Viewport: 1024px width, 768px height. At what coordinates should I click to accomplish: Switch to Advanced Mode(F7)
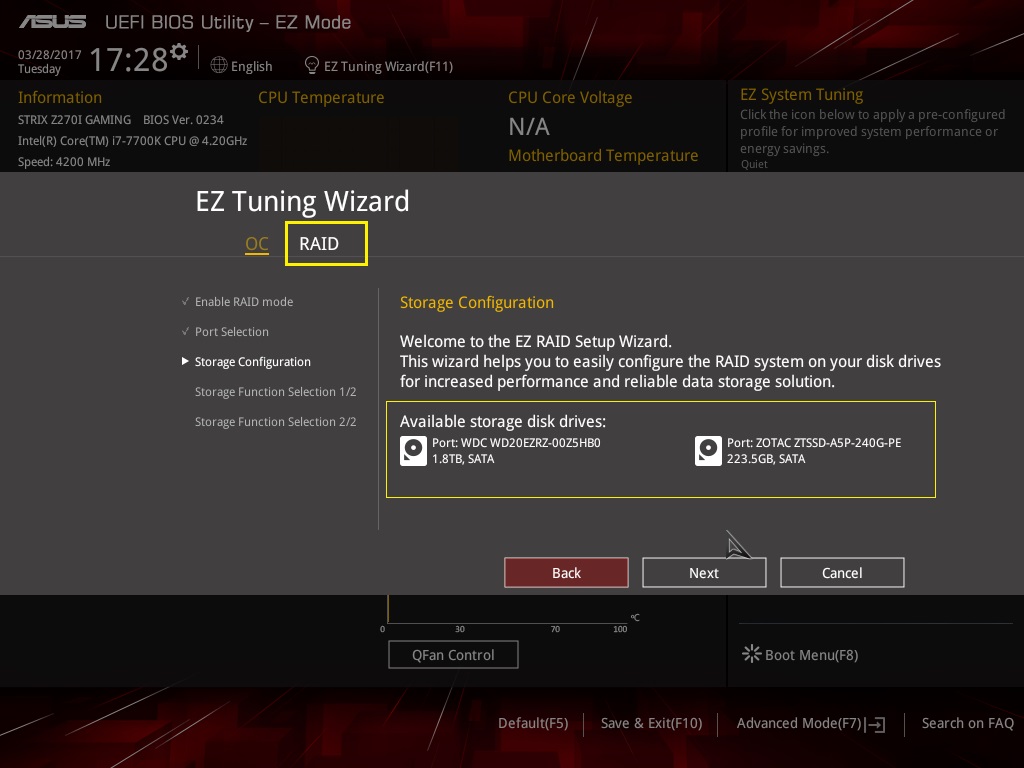799,724
